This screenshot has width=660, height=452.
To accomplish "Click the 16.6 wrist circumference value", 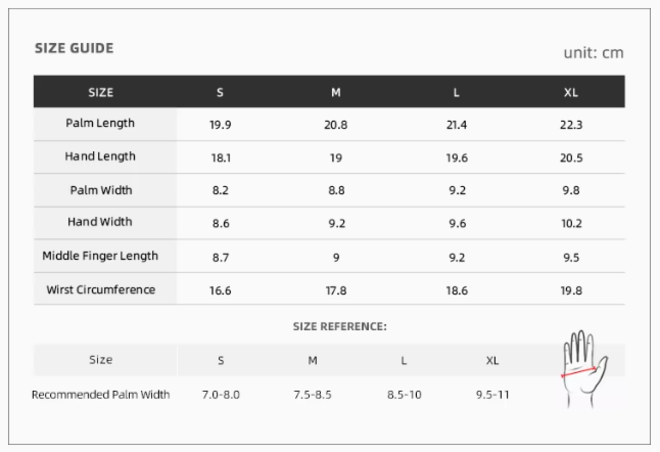I will coord(220,291).
